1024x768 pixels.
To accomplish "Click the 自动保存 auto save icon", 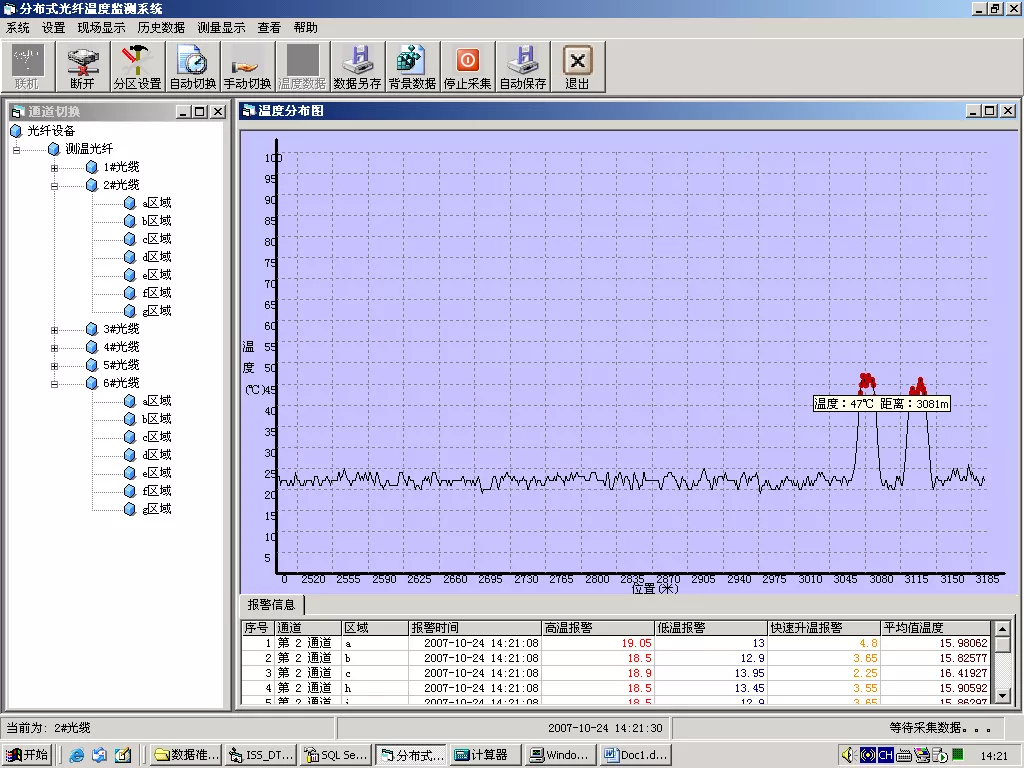I will (x=522, y=66).
